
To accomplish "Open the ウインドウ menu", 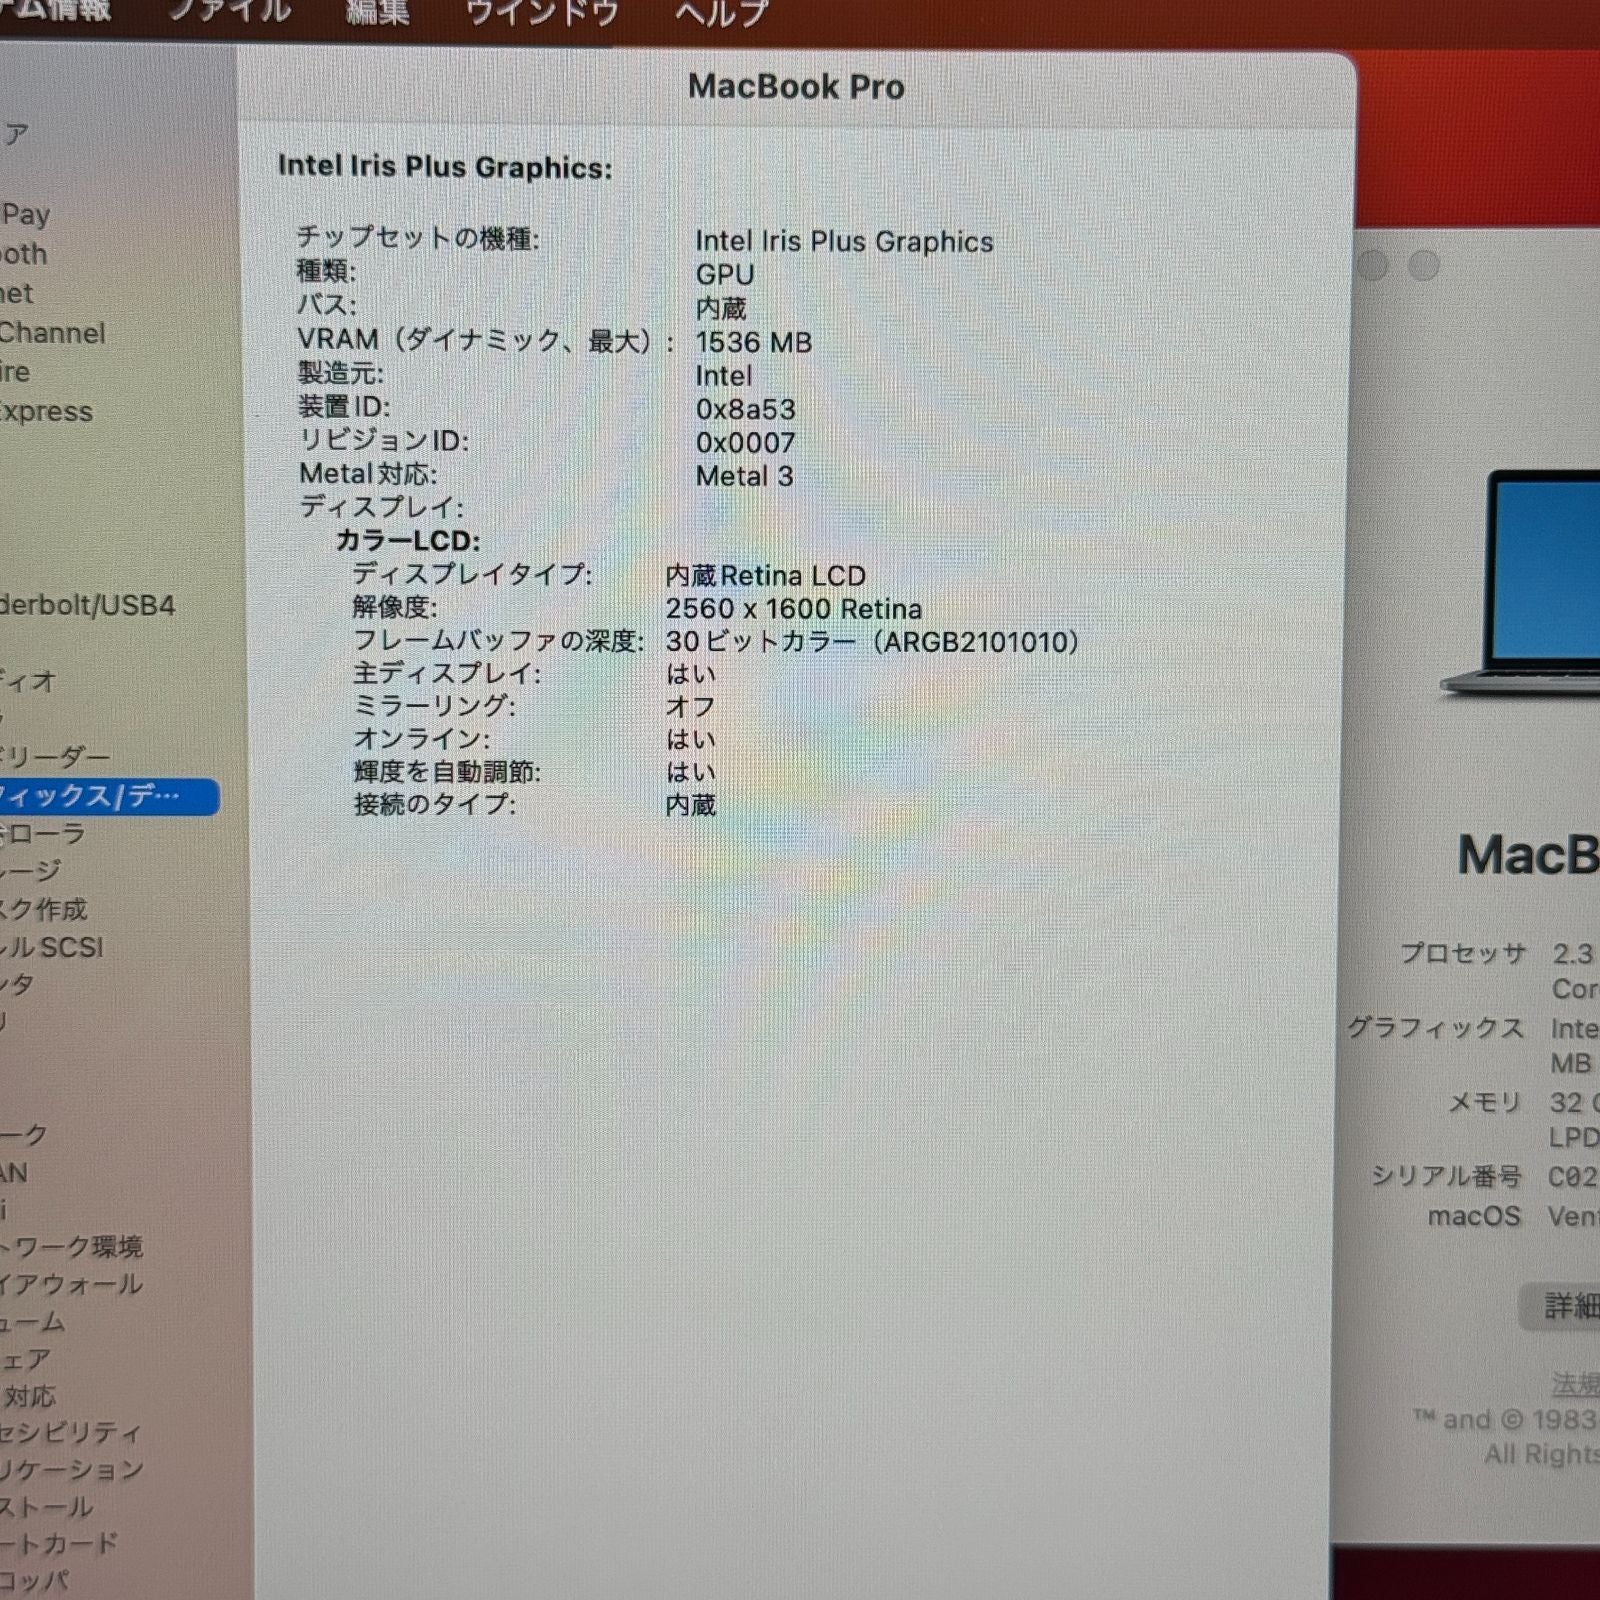I will coord(543,12).
